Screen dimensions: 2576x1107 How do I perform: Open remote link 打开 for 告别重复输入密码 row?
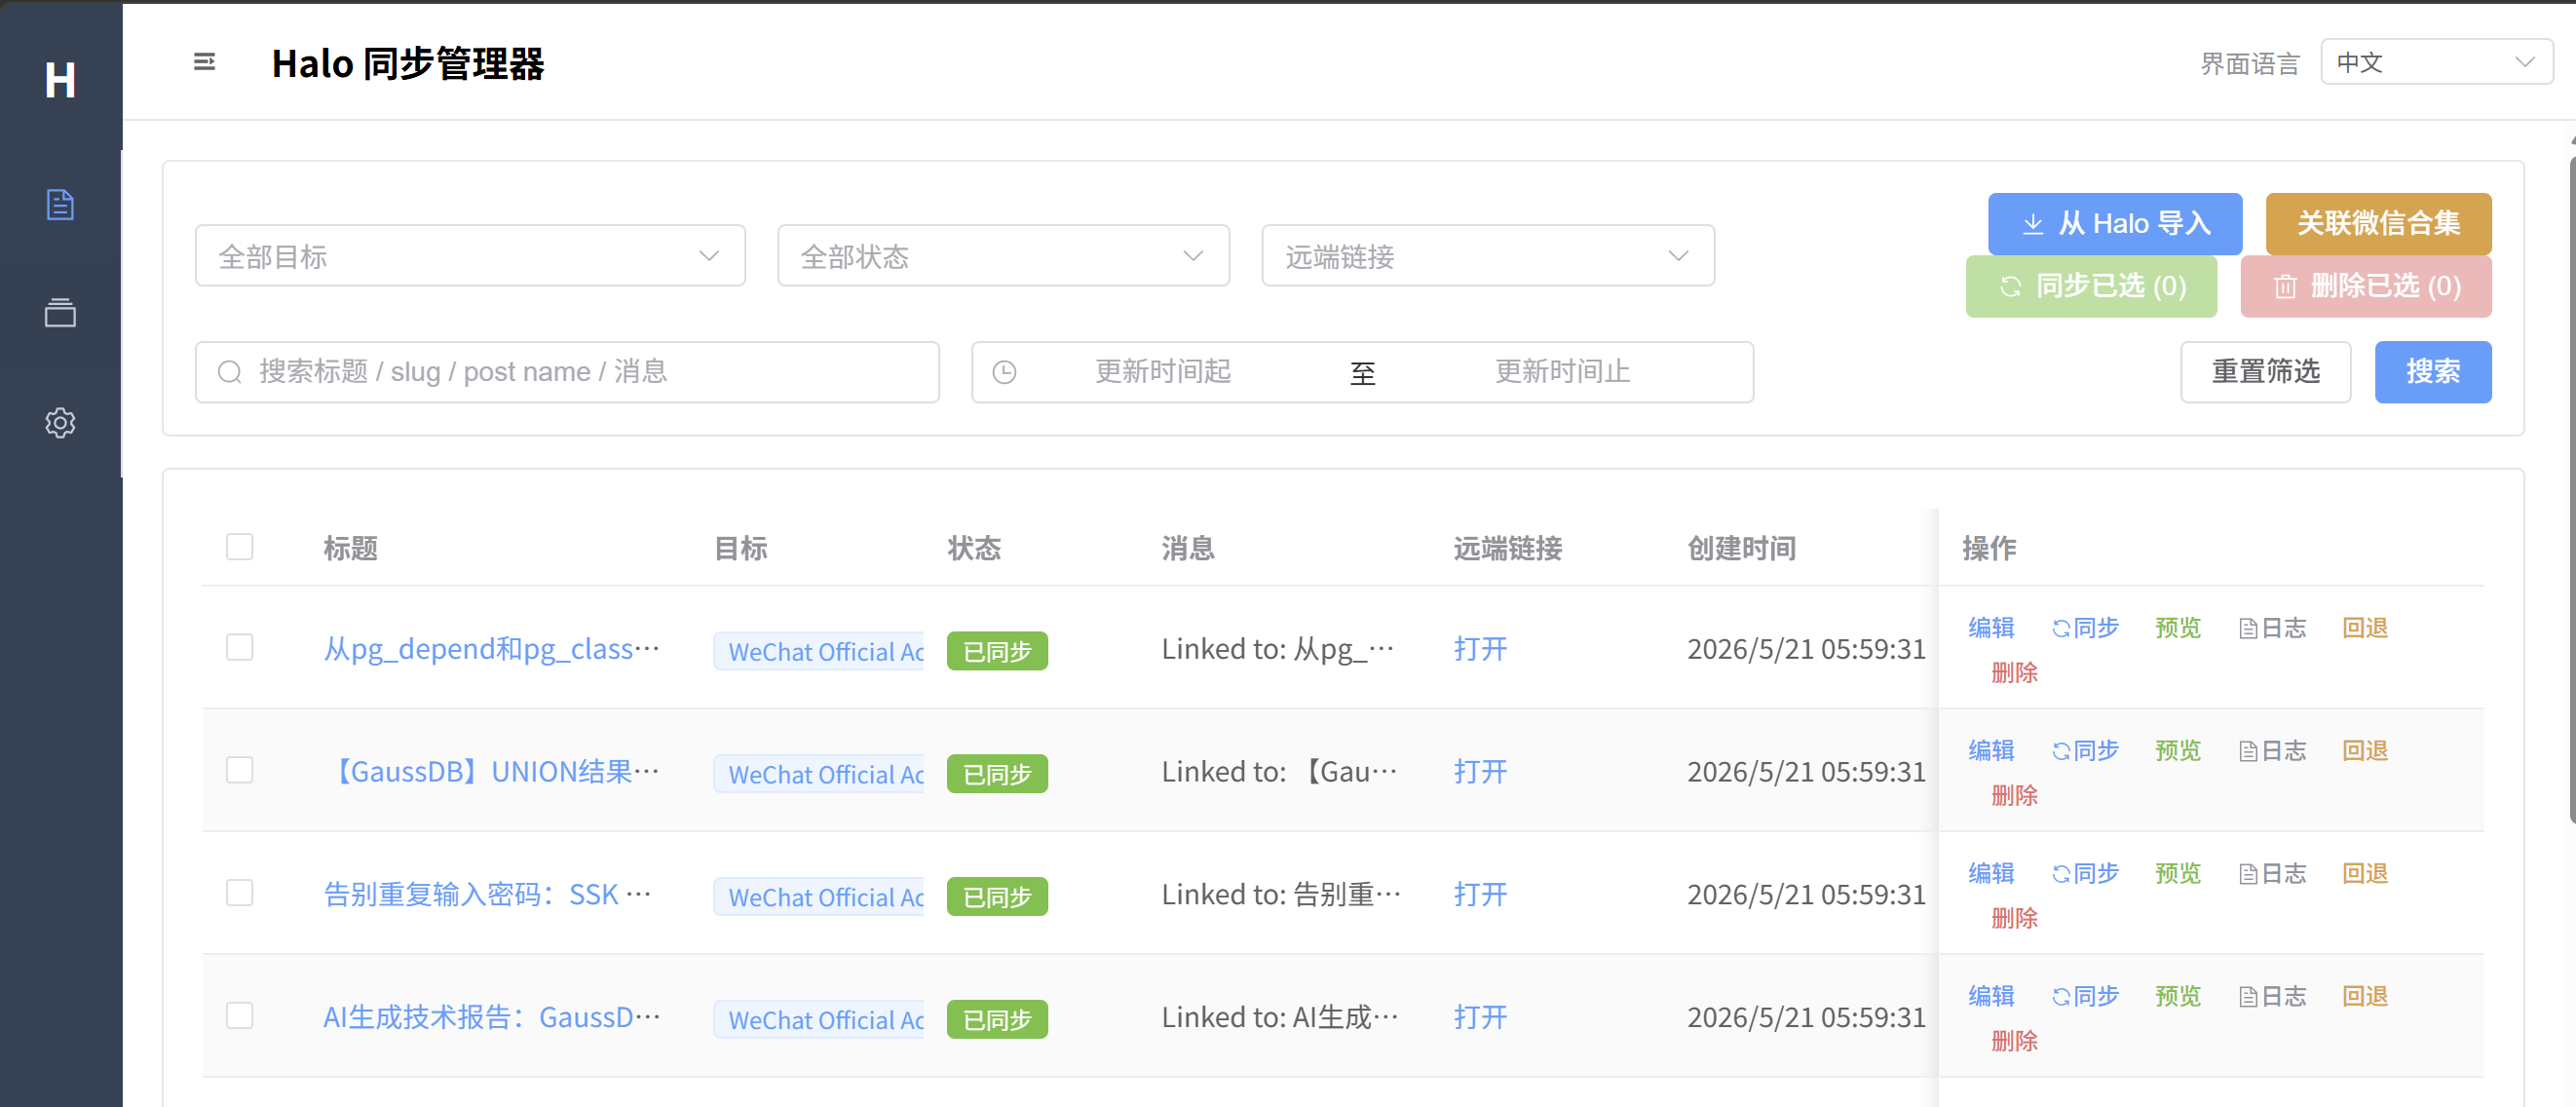point(1480,895)
